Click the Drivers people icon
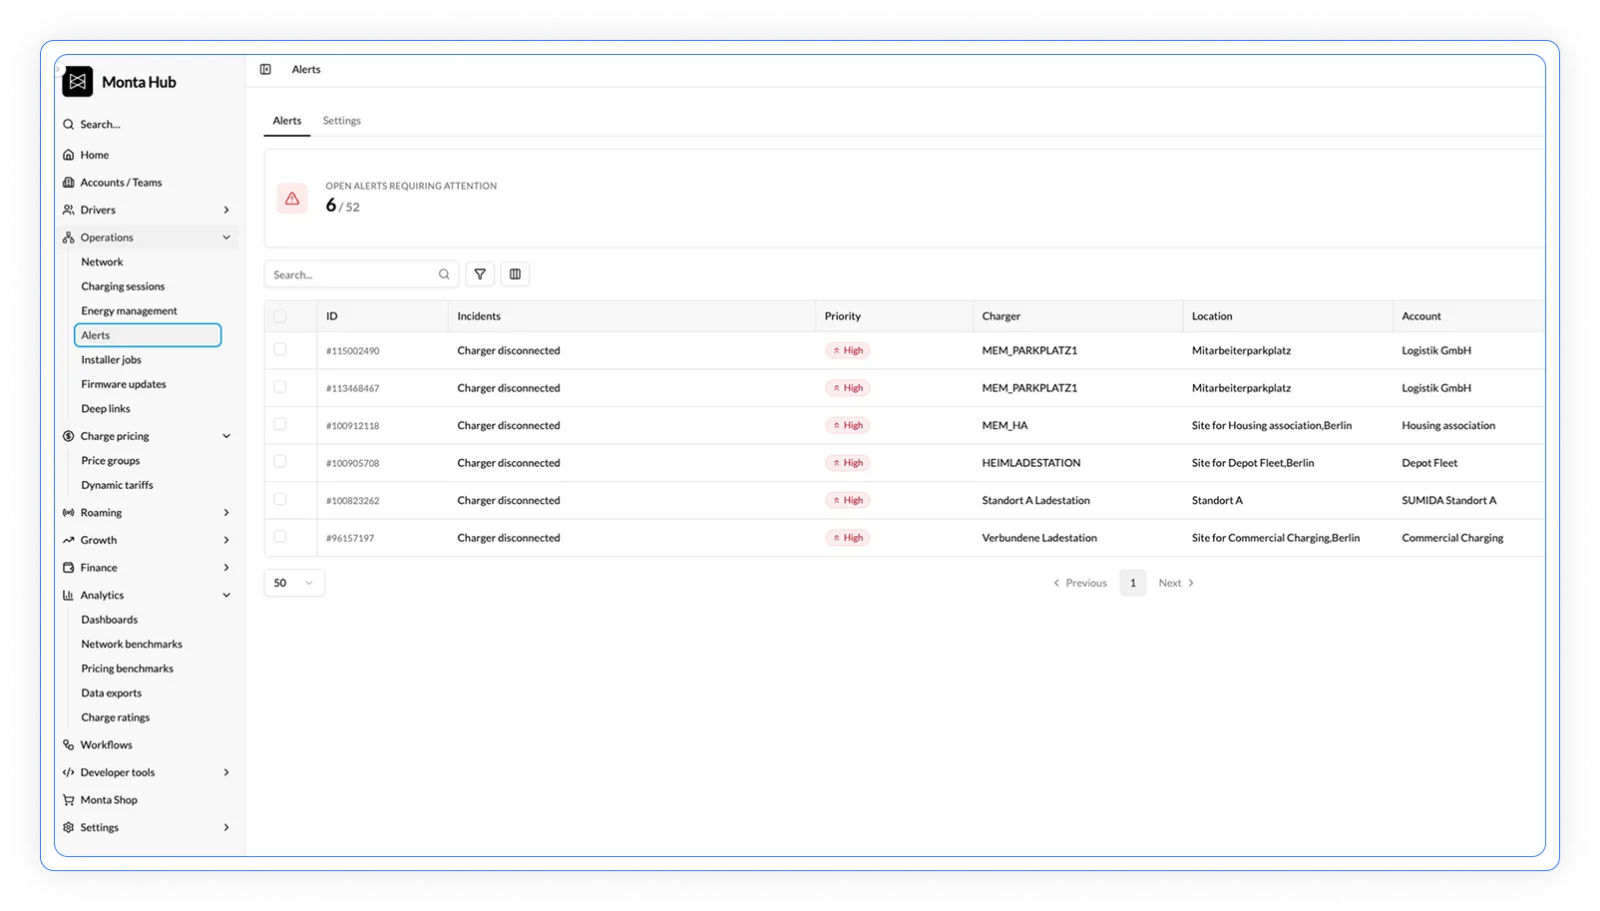1600x911 pixels. click(x=68, y=210)
